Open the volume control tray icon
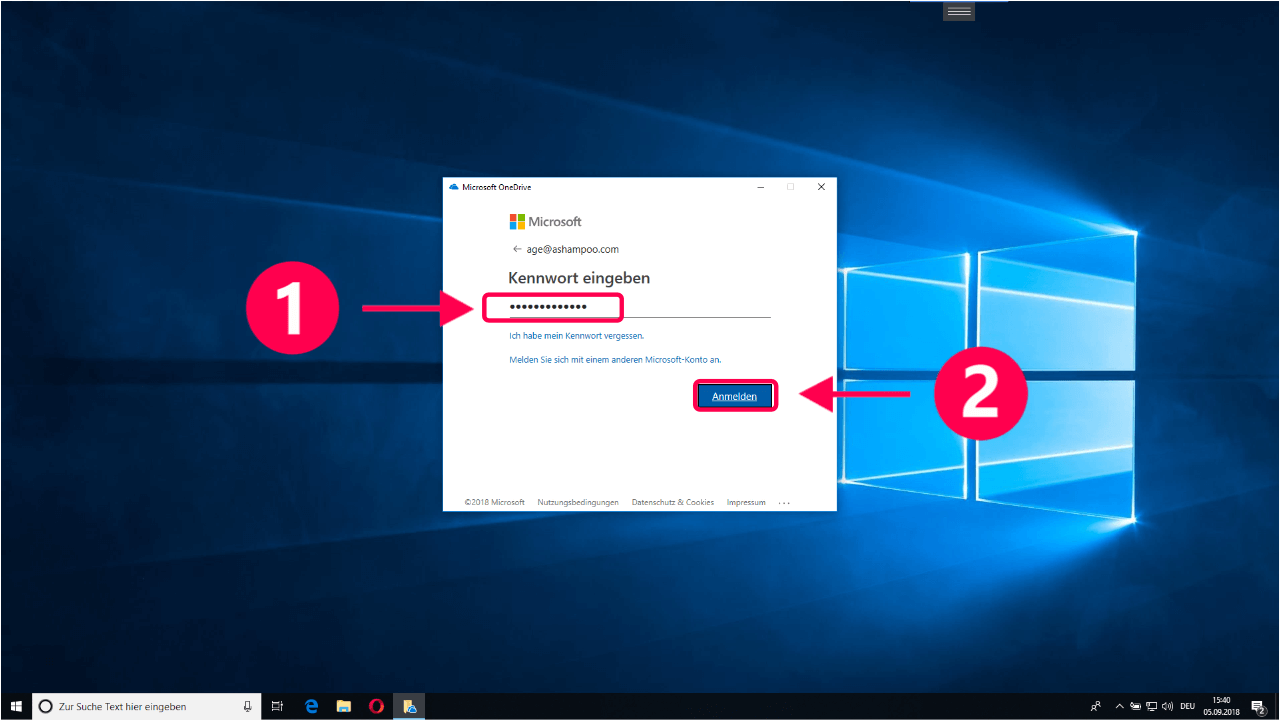The image size is (1280, 720). tap(1167, 706)
